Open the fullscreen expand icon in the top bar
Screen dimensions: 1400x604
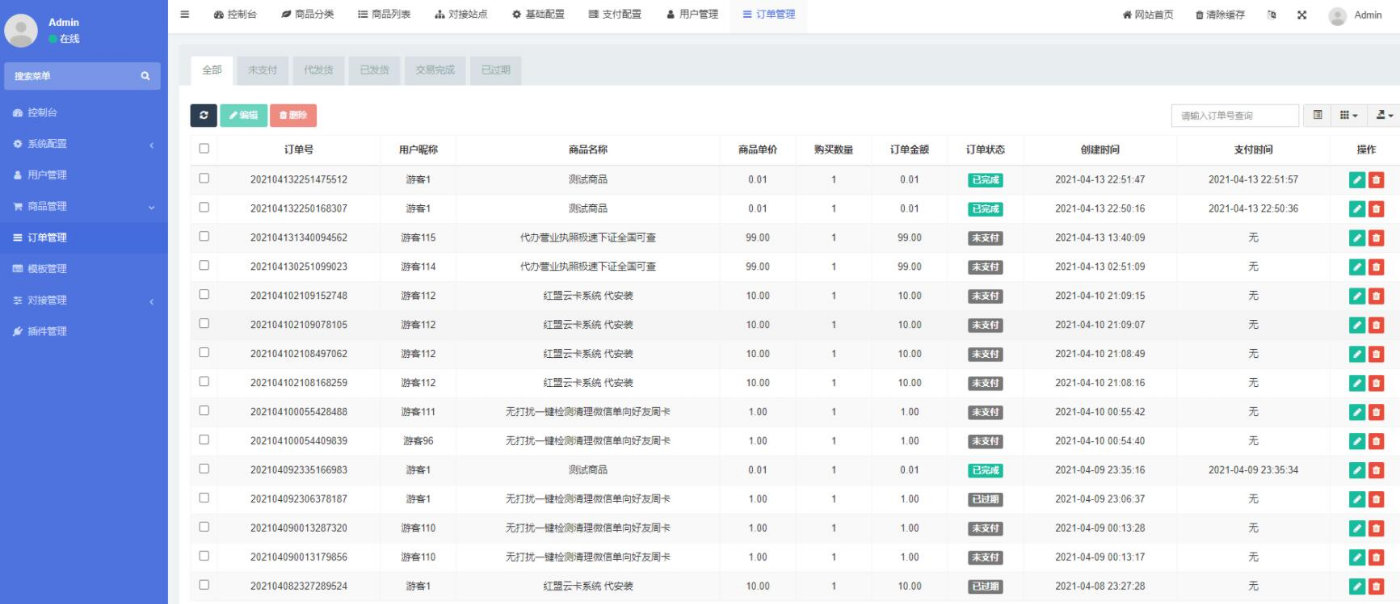coord(1300,15)
